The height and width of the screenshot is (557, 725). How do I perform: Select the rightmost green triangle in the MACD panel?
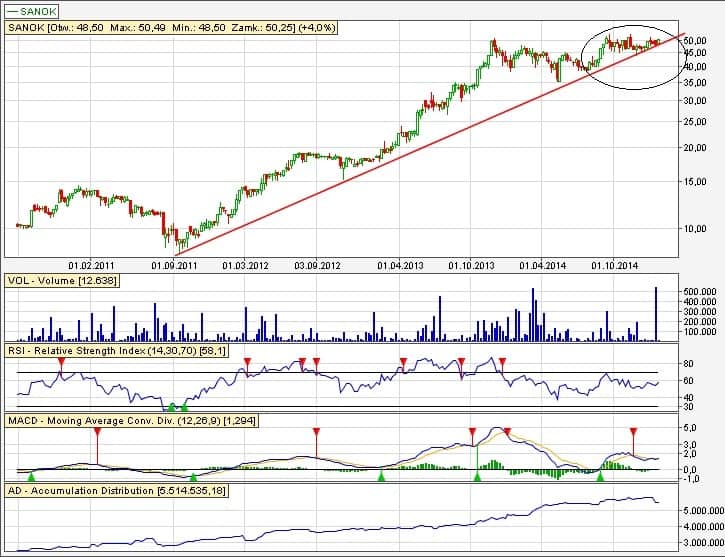pyautogui.click(x=600, y=478)
